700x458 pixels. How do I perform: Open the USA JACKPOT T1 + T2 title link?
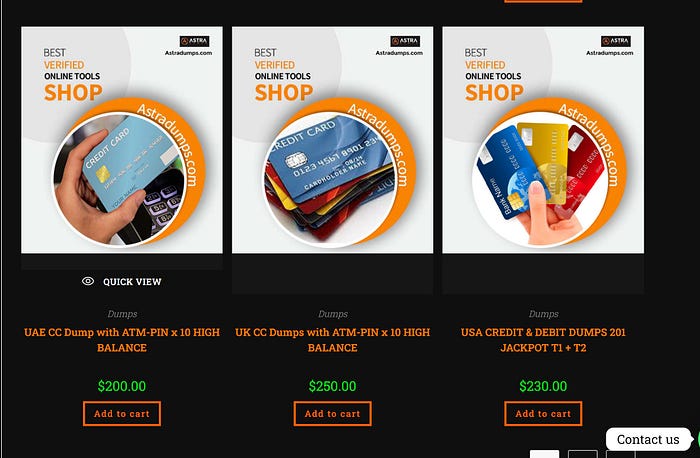(x=543, y=340)
